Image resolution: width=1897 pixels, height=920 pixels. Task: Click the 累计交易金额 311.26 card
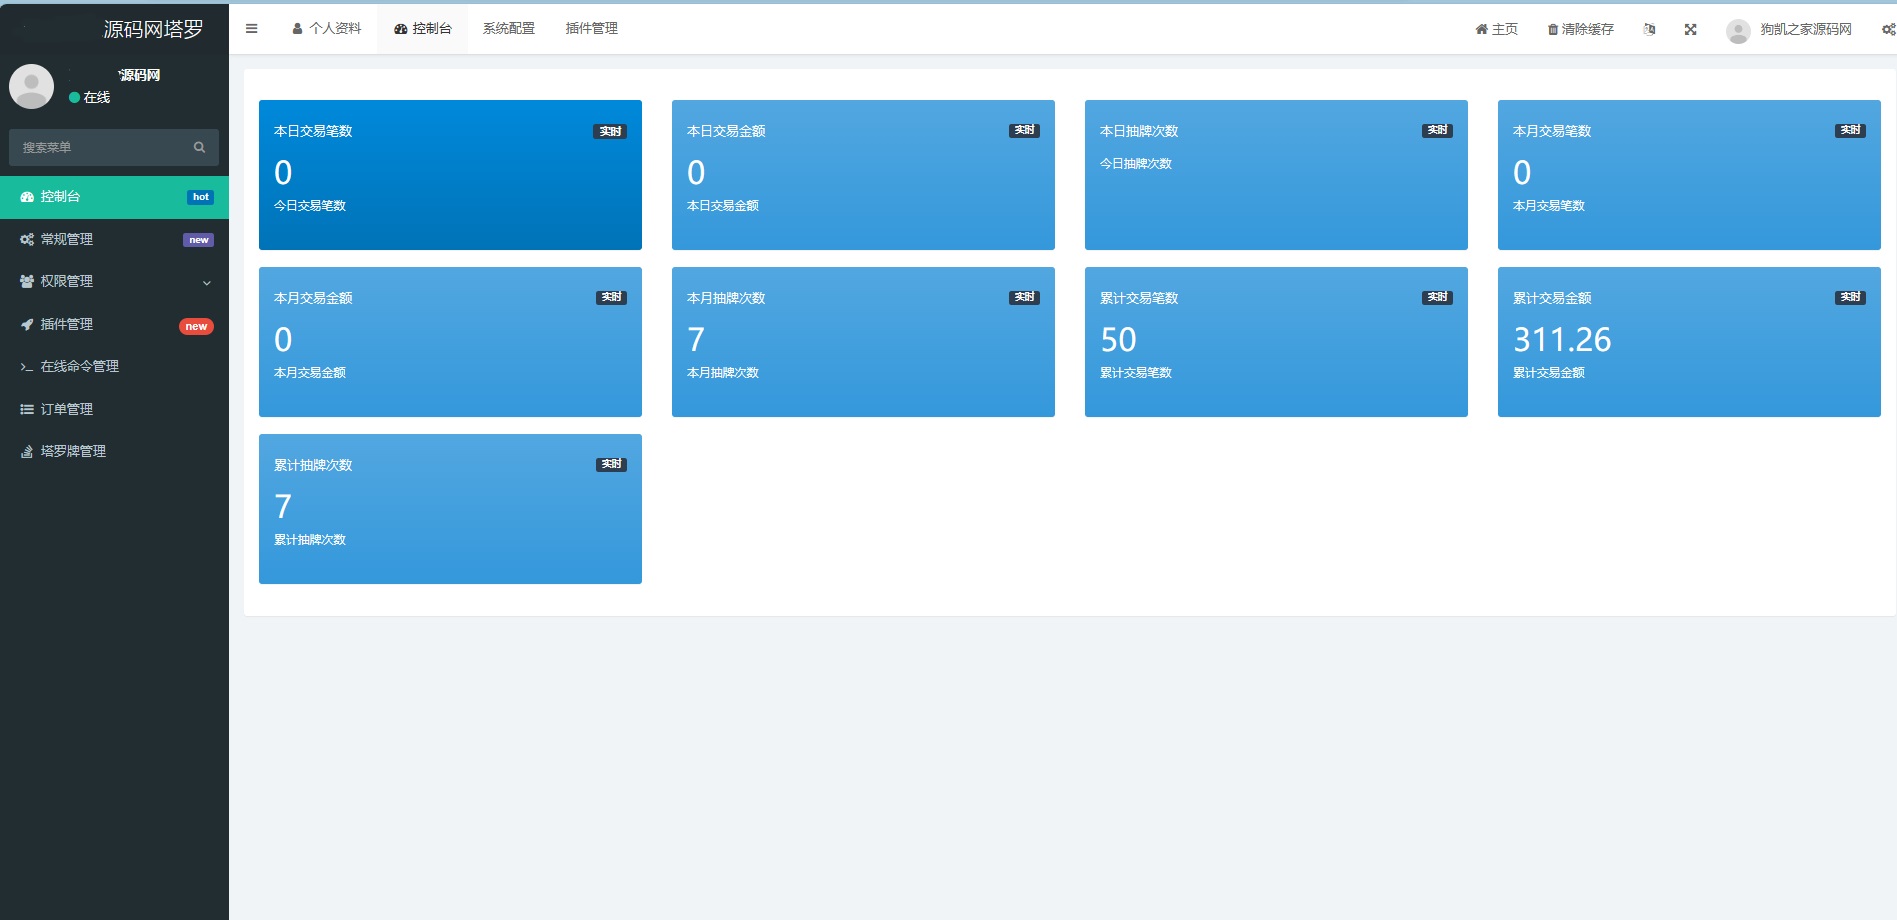pos(1688,342)
